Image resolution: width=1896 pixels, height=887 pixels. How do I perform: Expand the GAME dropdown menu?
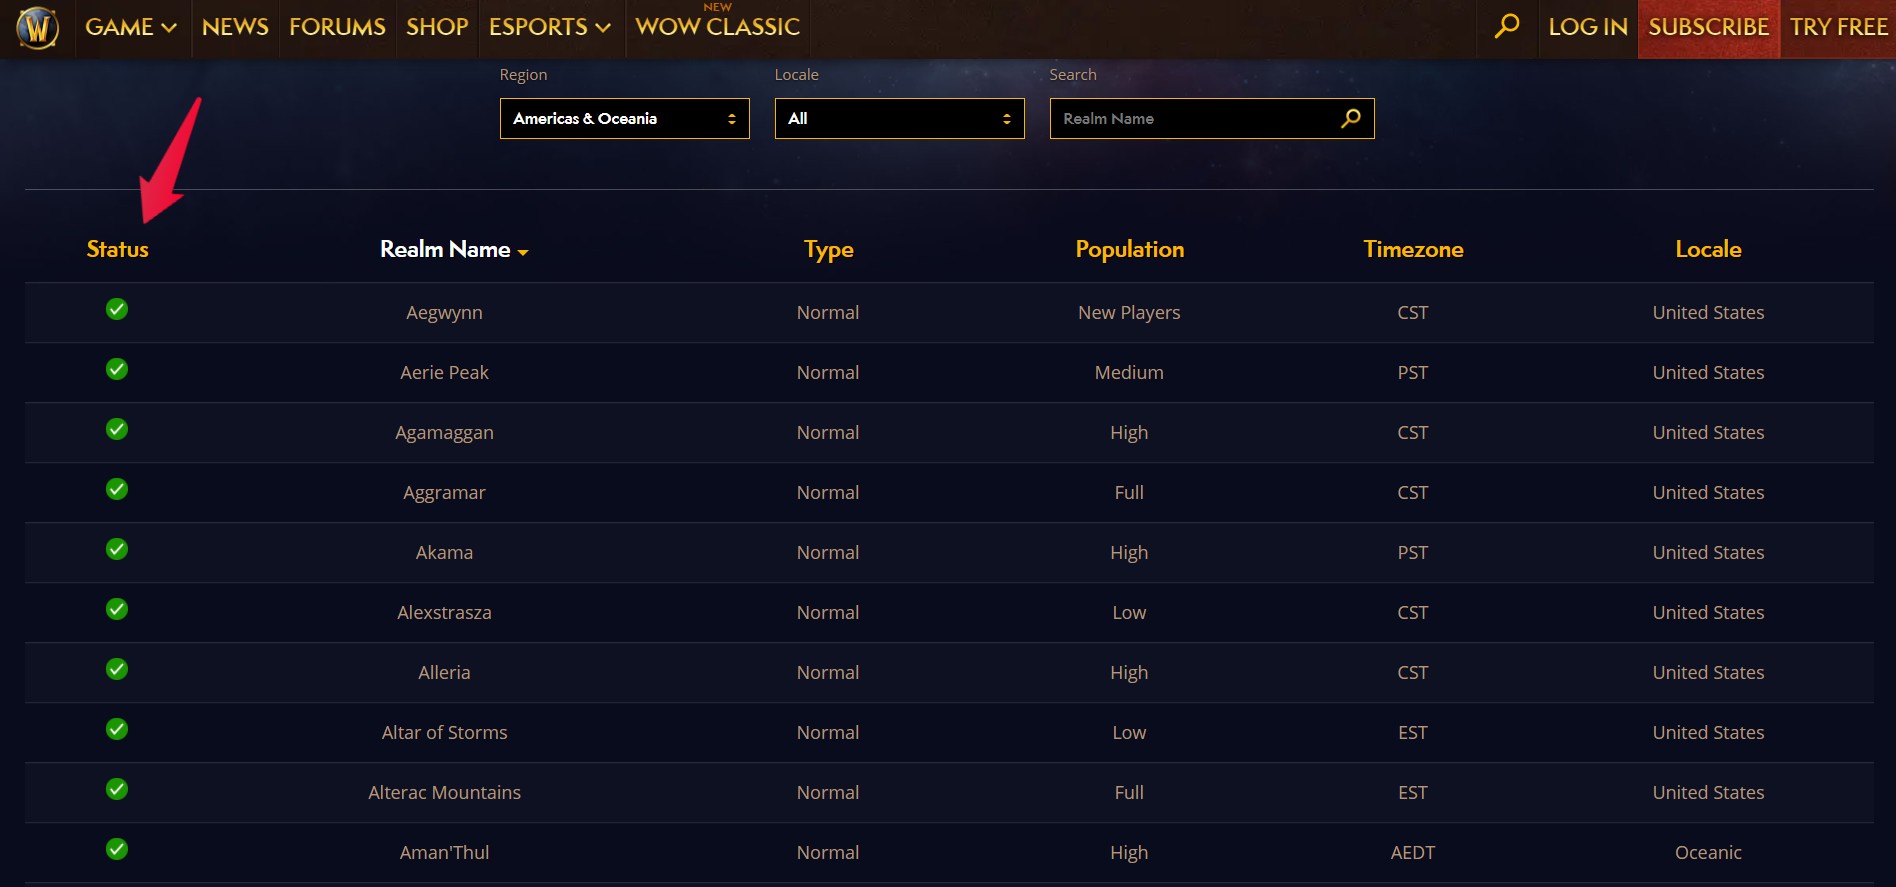tap(131, 27)
